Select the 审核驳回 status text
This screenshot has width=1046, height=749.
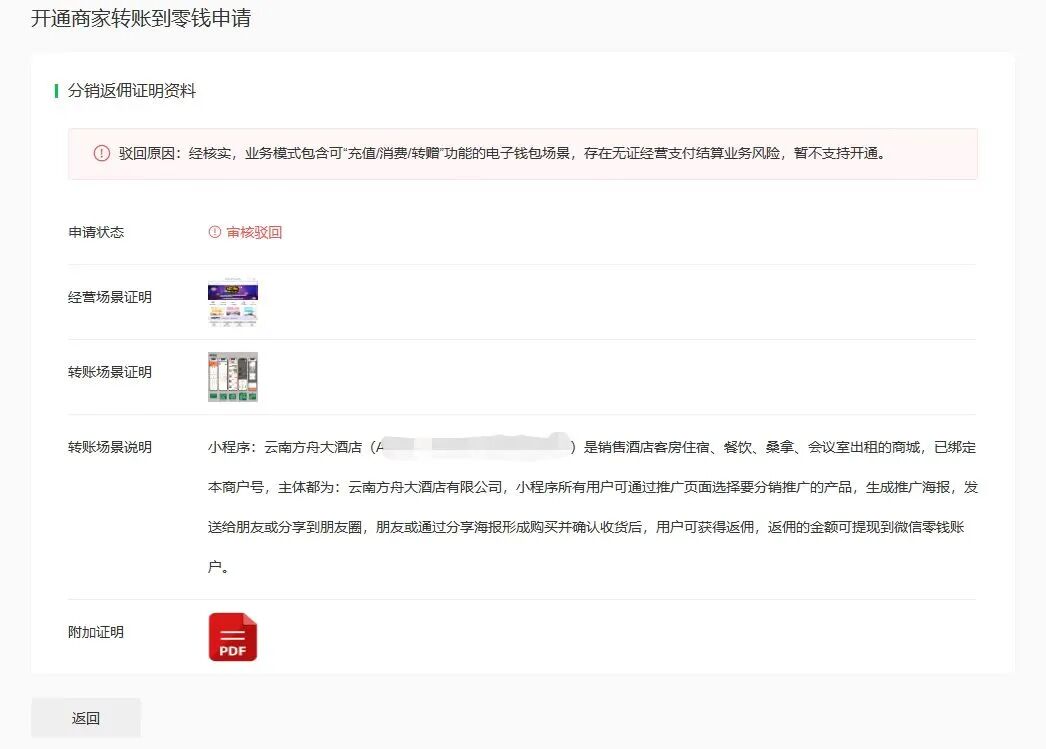[254, 232]
